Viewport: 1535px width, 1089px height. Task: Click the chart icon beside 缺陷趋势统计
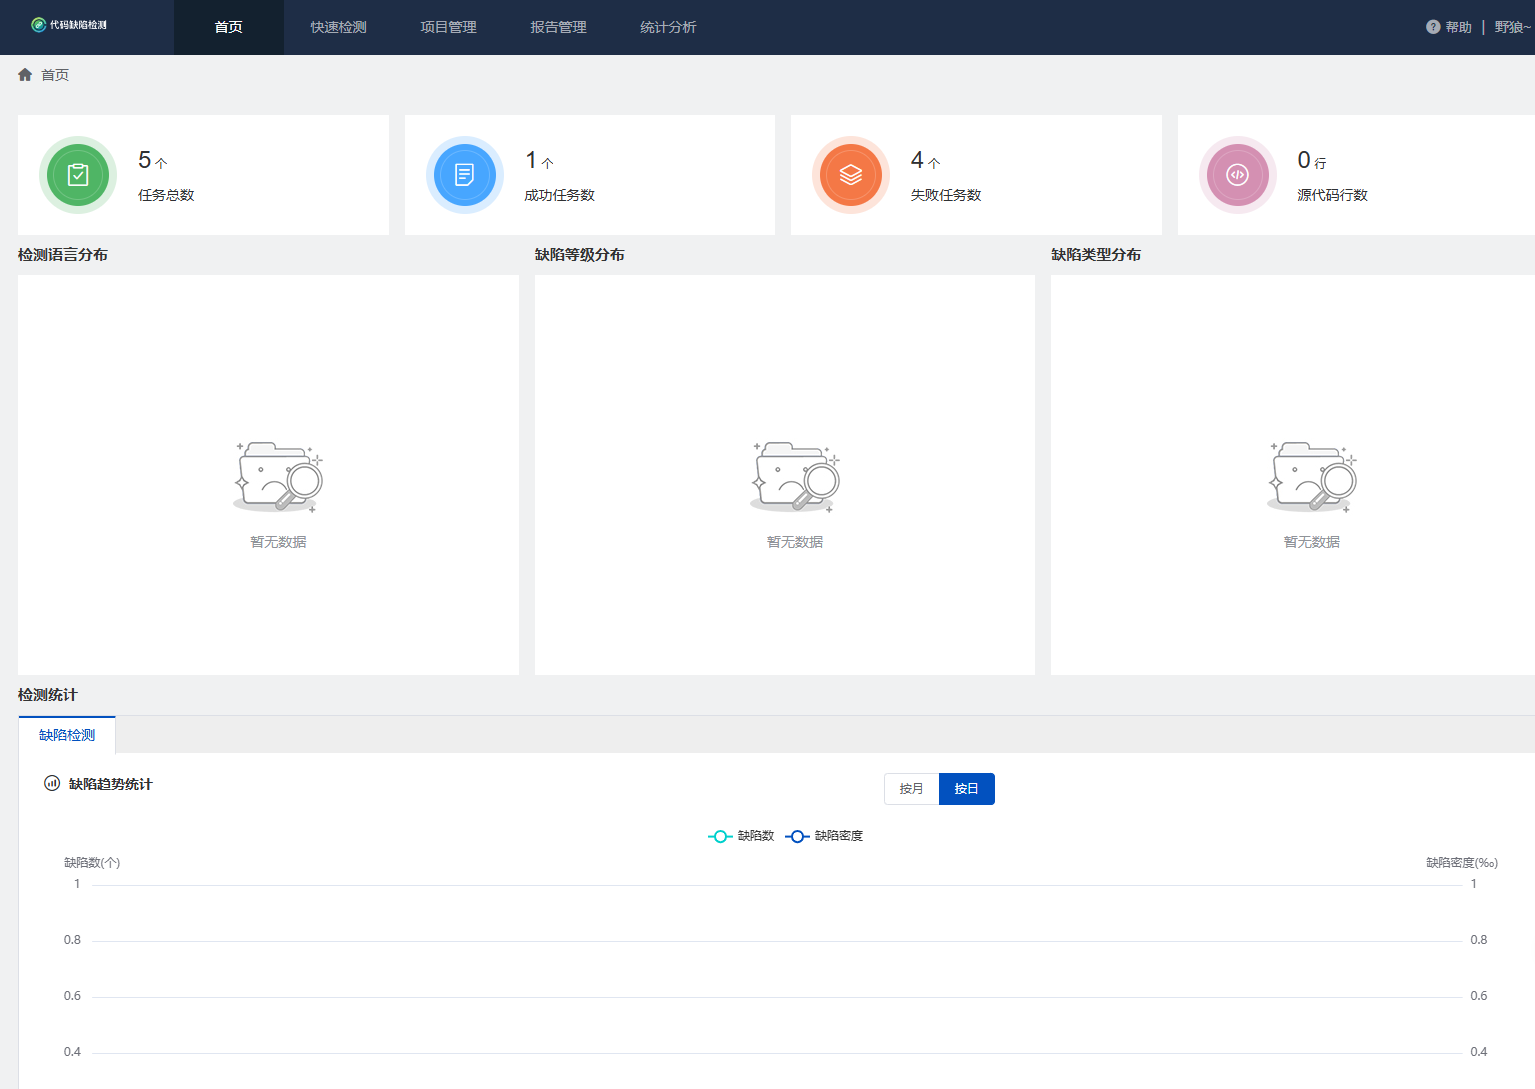pos(52,783)
